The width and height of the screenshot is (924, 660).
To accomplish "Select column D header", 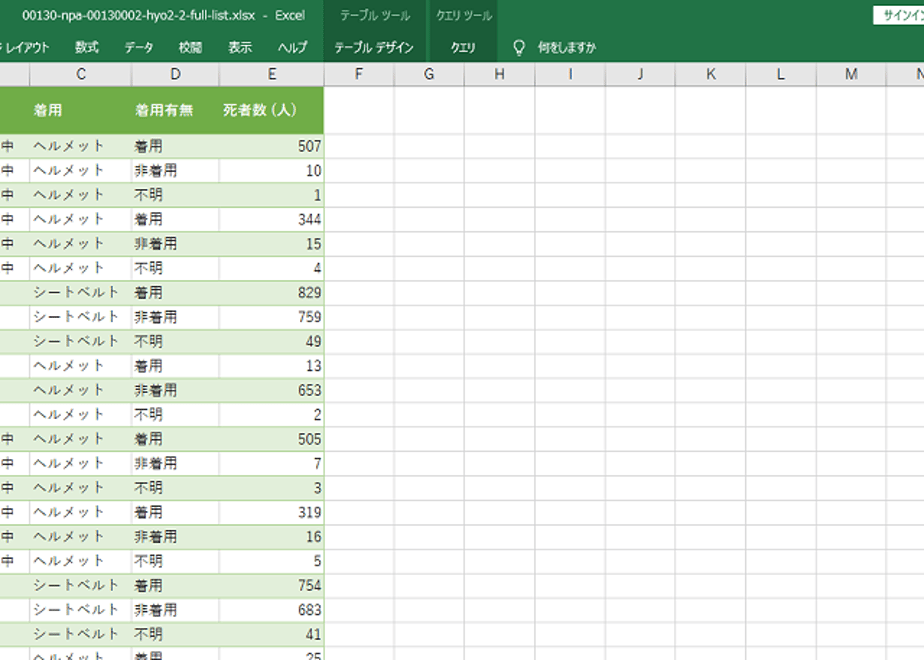I will (x=175, y=74).
